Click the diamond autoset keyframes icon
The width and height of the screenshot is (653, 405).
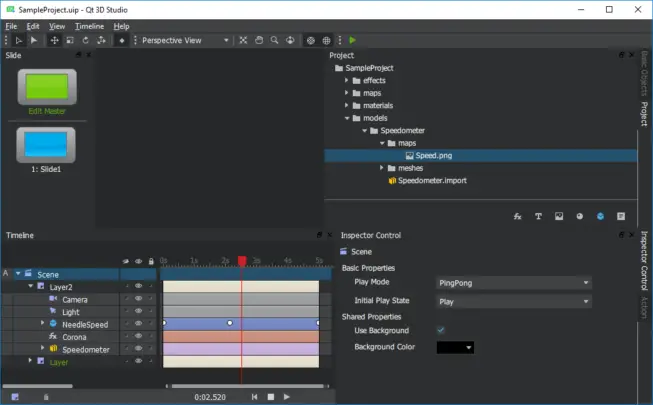(122, 40)
